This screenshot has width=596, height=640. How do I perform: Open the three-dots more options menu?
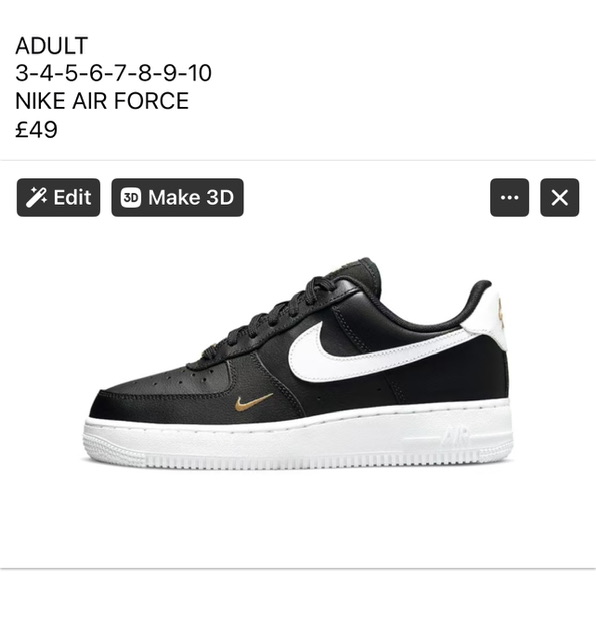pyautogui.click(x=509, y=198)
